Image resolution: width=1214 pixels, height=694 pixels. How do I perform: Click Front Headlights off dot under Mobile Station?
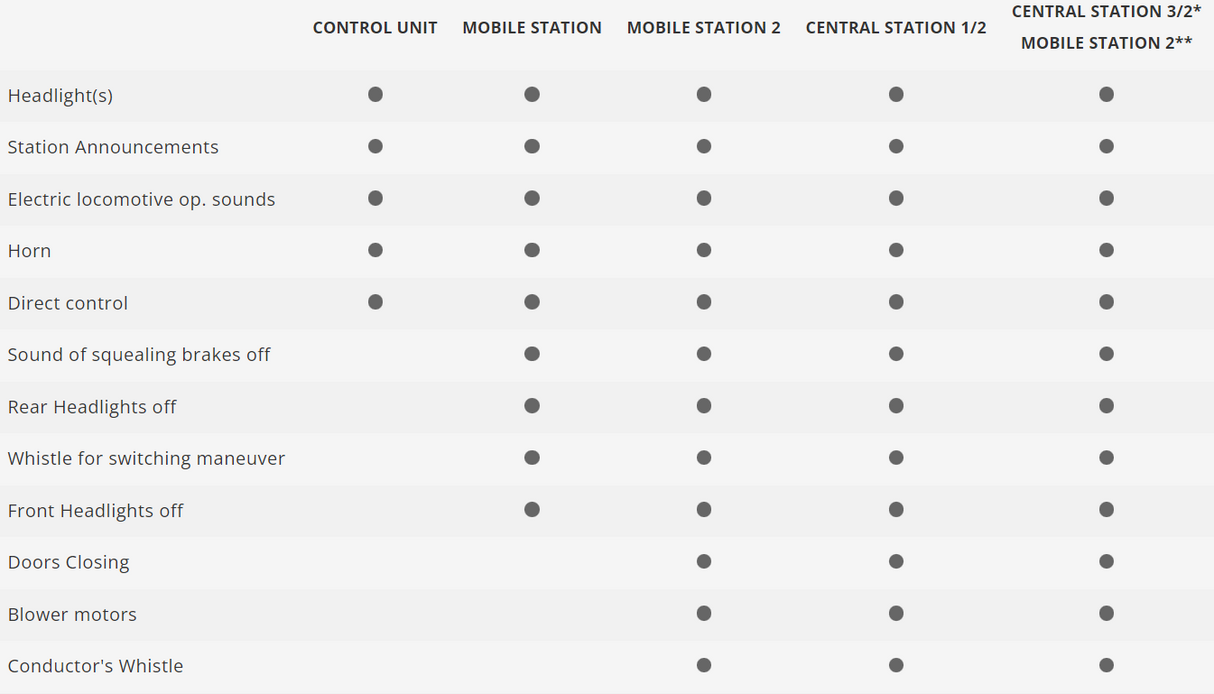[x=532, y=510]
